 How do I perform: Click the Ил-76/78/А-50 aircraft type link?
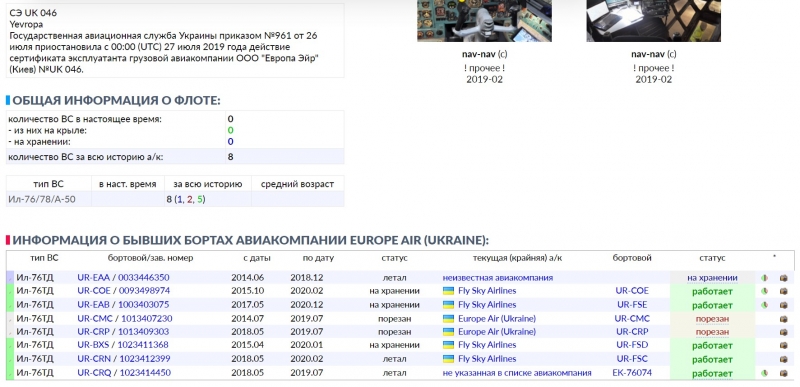pyautogui.click(x=41, y=199)
